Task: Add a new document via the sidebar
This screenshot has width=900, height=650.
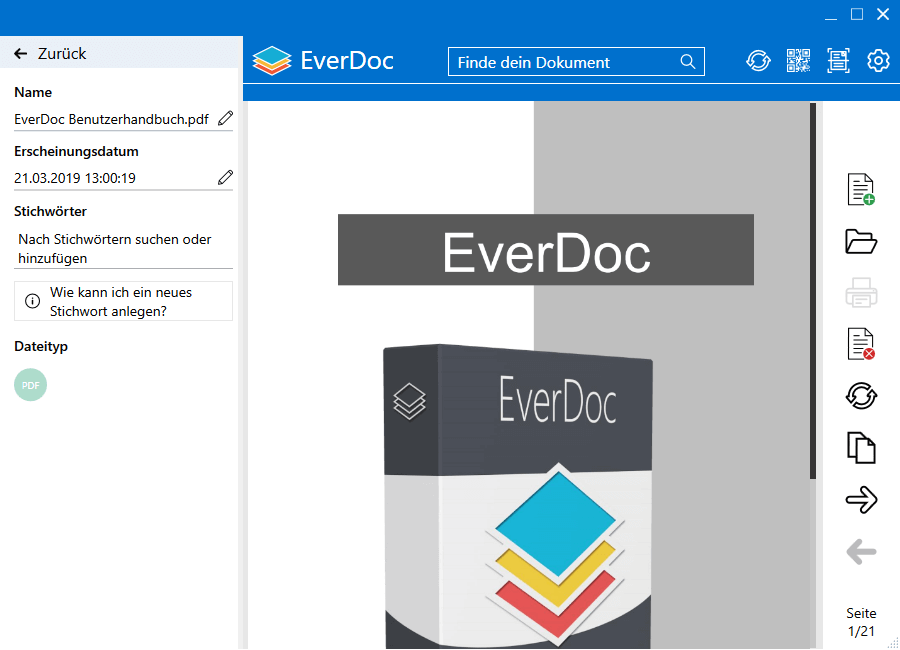Action: 860,189
